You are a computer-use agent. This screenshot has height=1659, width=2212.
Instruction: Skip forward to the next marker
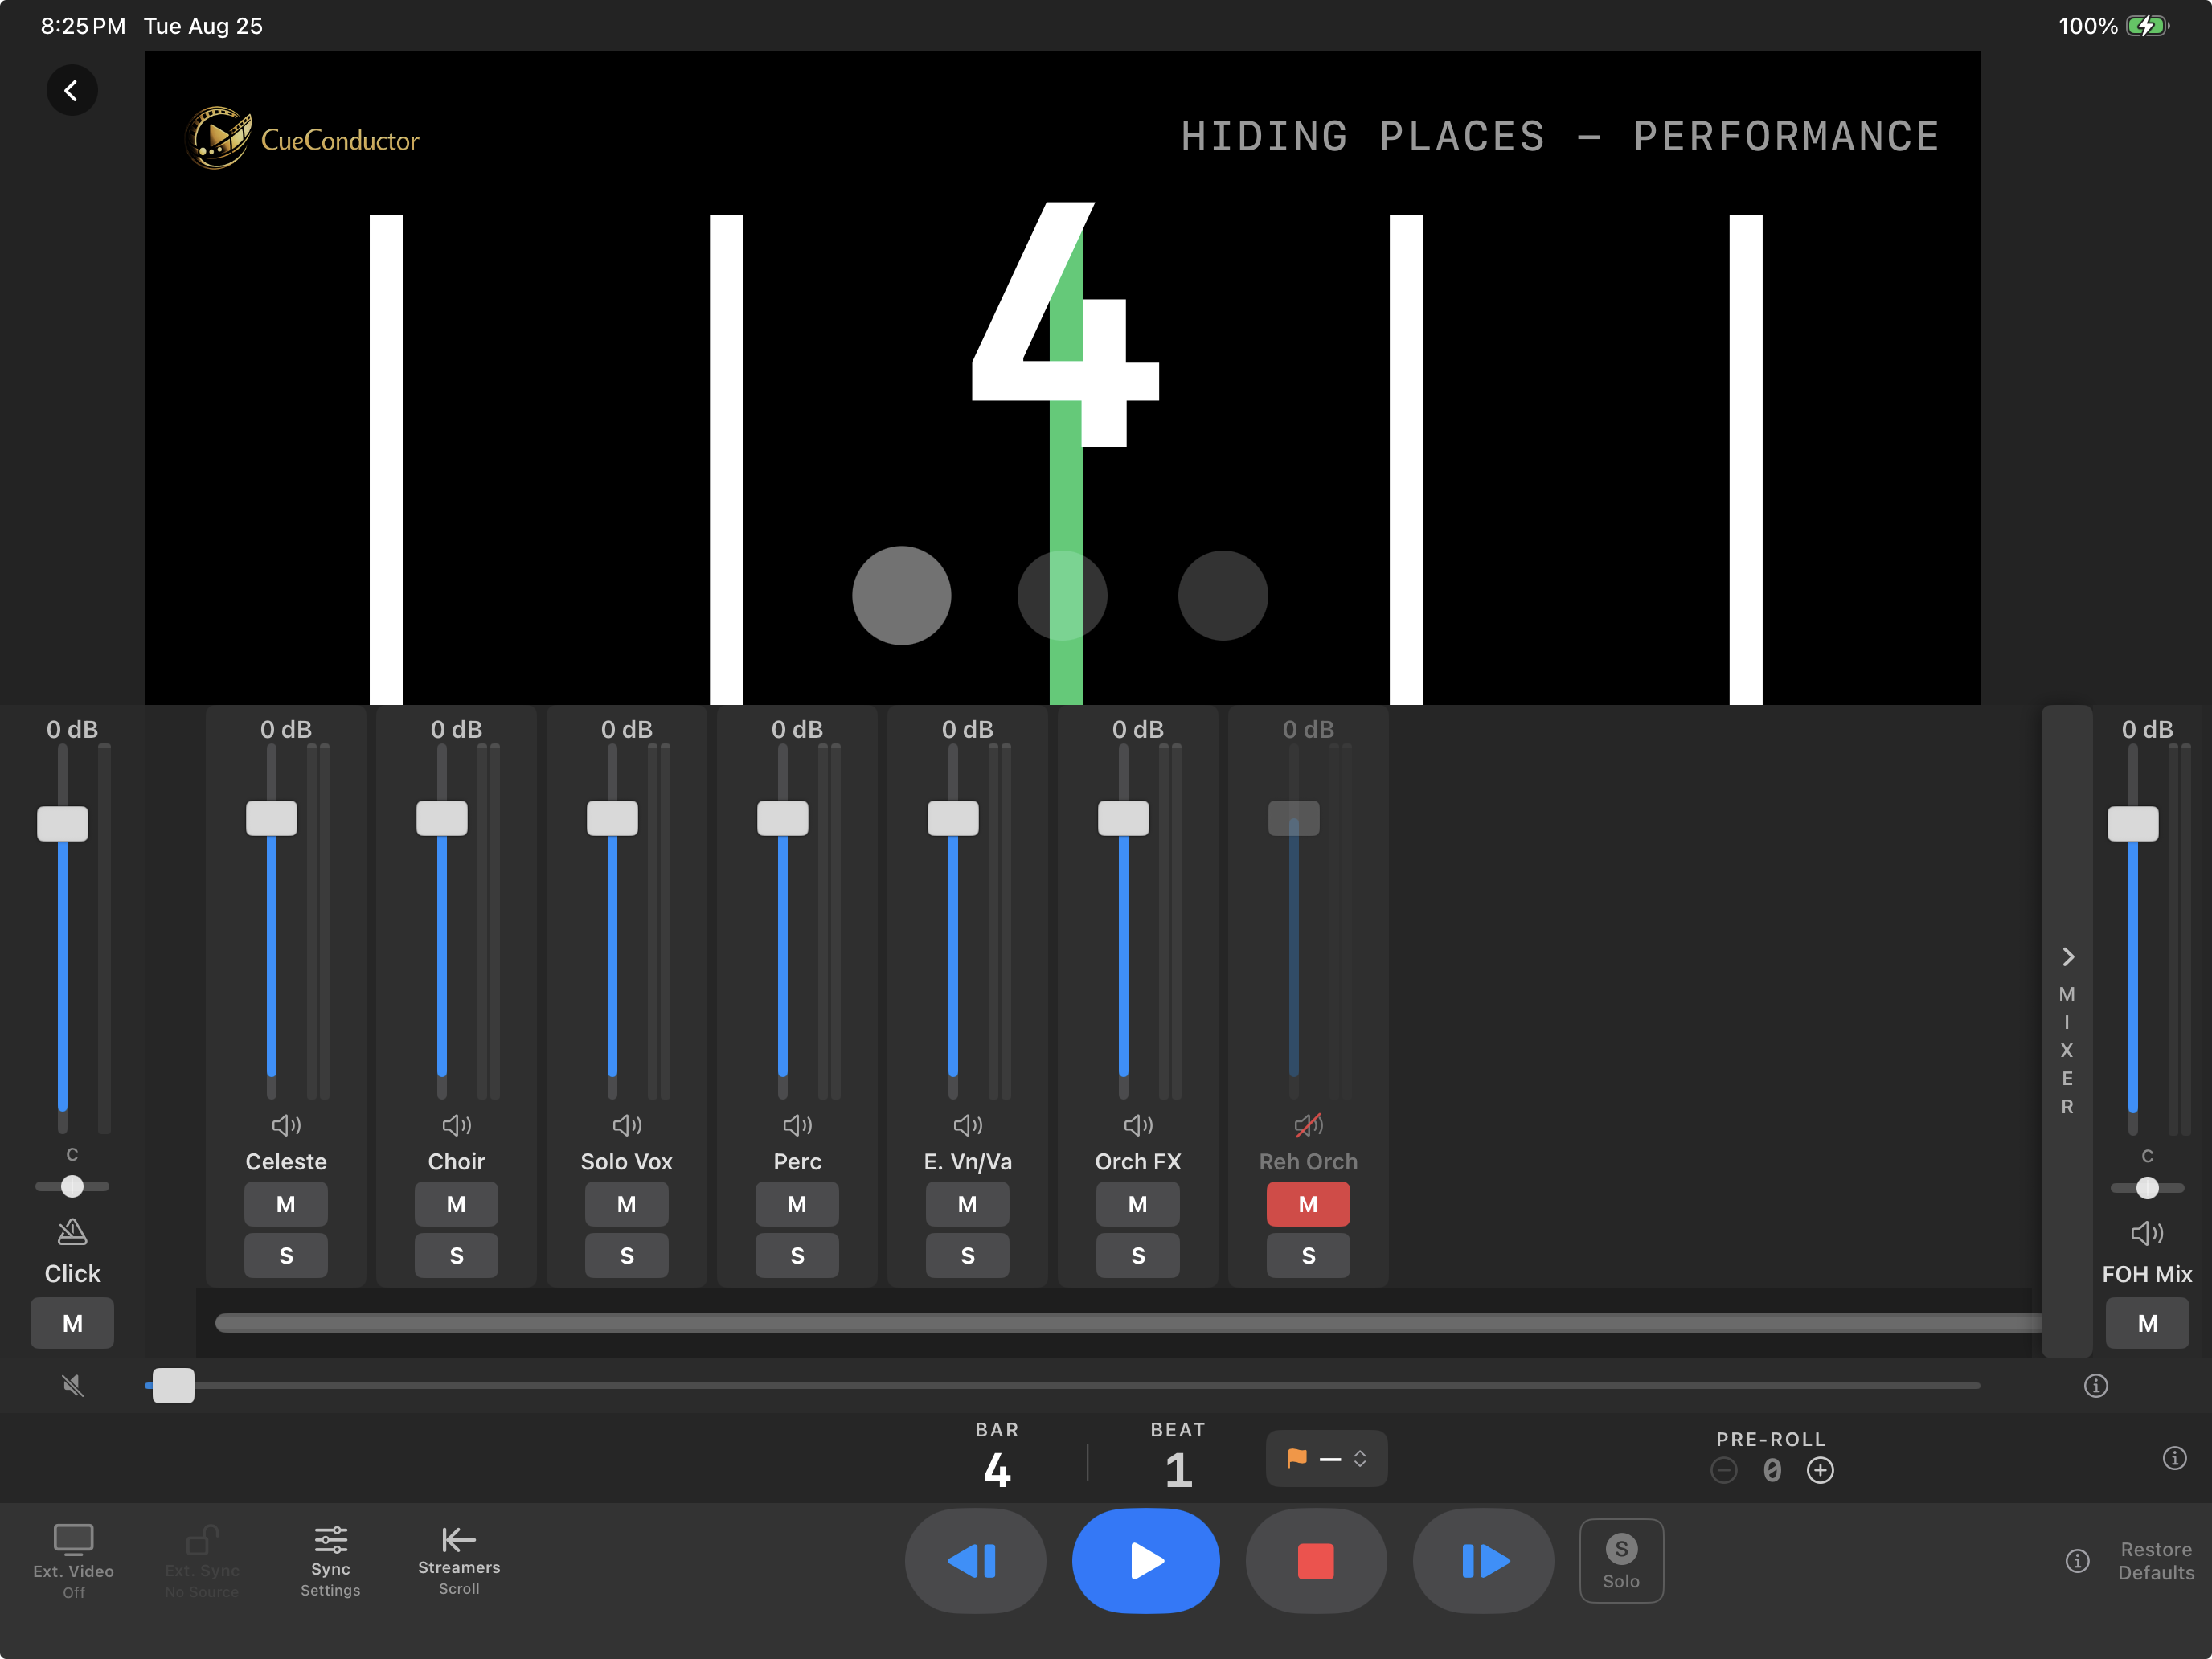1483,1560
